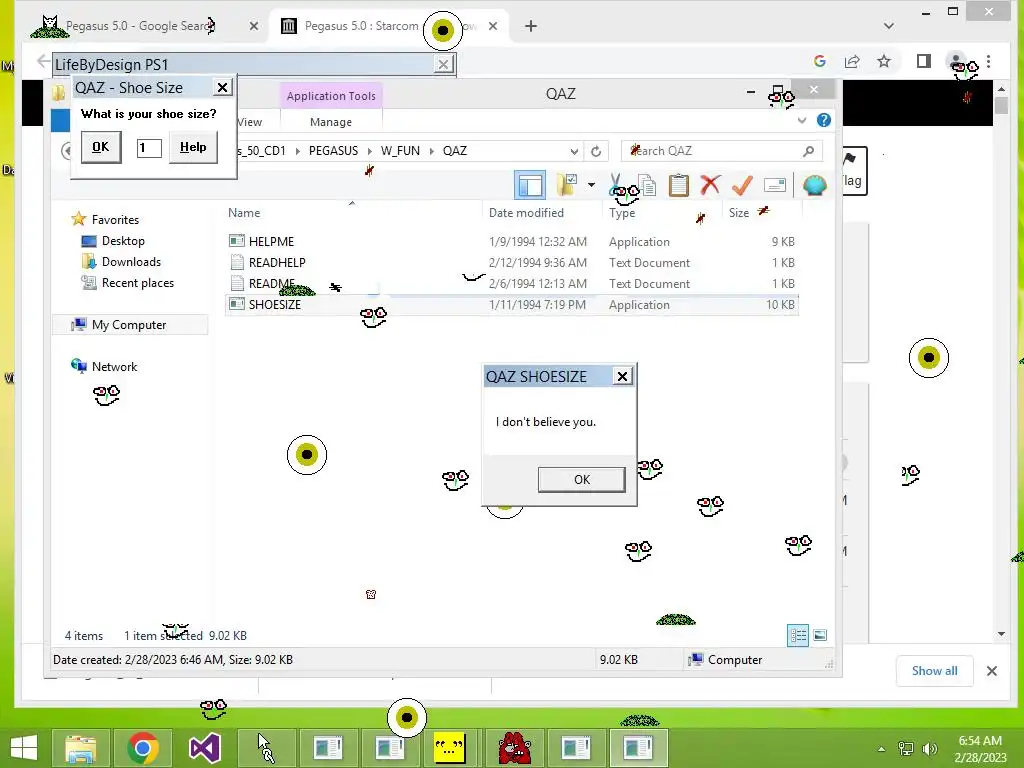The height and width of the screenshot is (768, 1024).
Task: Clear the LifeByDesign PS1 field with X
Action: point(443,64)
